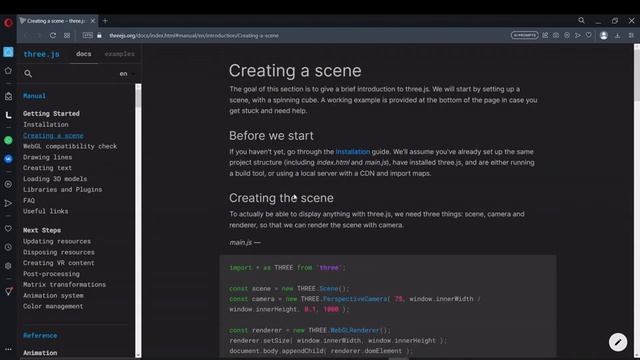Open the Drawing lines page

[x=47, y=157]
